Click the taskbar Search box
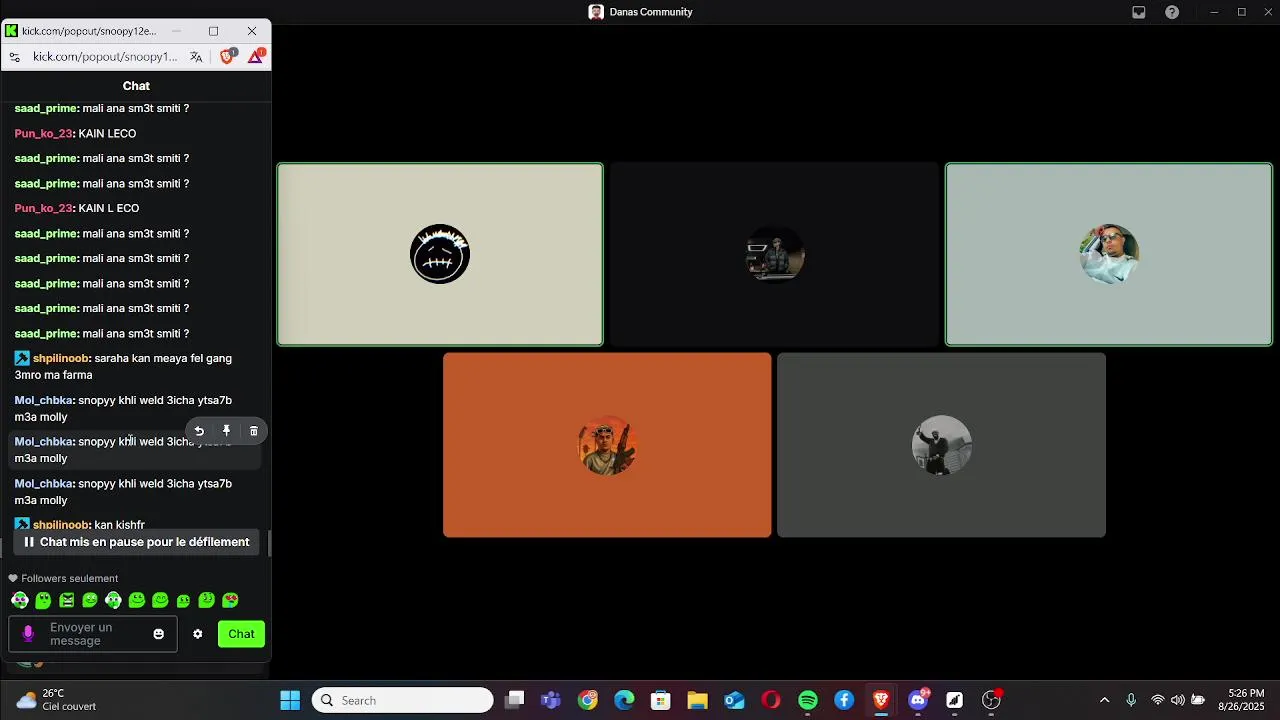This screenshot has height=720, width=1280. 403,700
